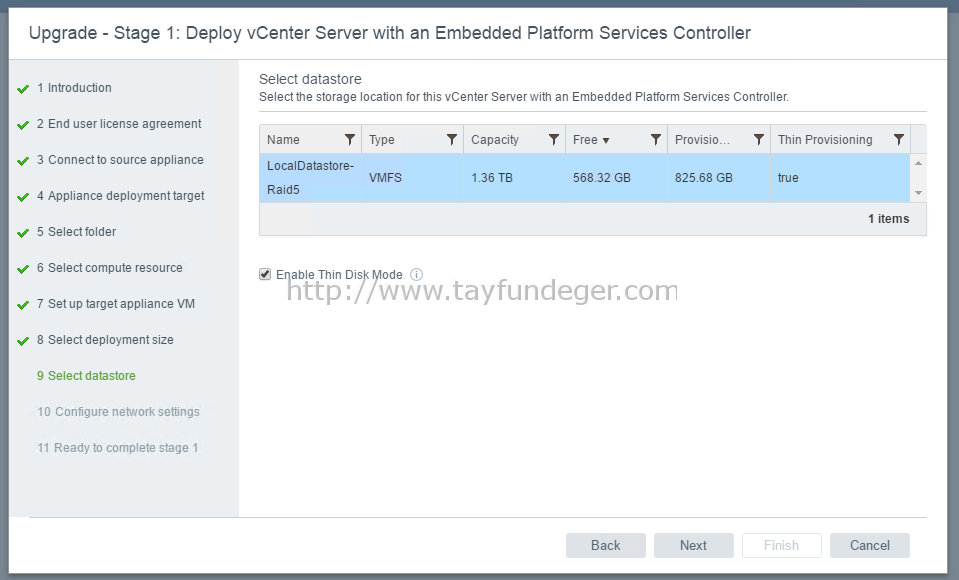The width and height of the screenshot is (959, 580).
Task: Toggle Enable Thin Disk Mode checkbox
Action: click(x=265, y=274)
